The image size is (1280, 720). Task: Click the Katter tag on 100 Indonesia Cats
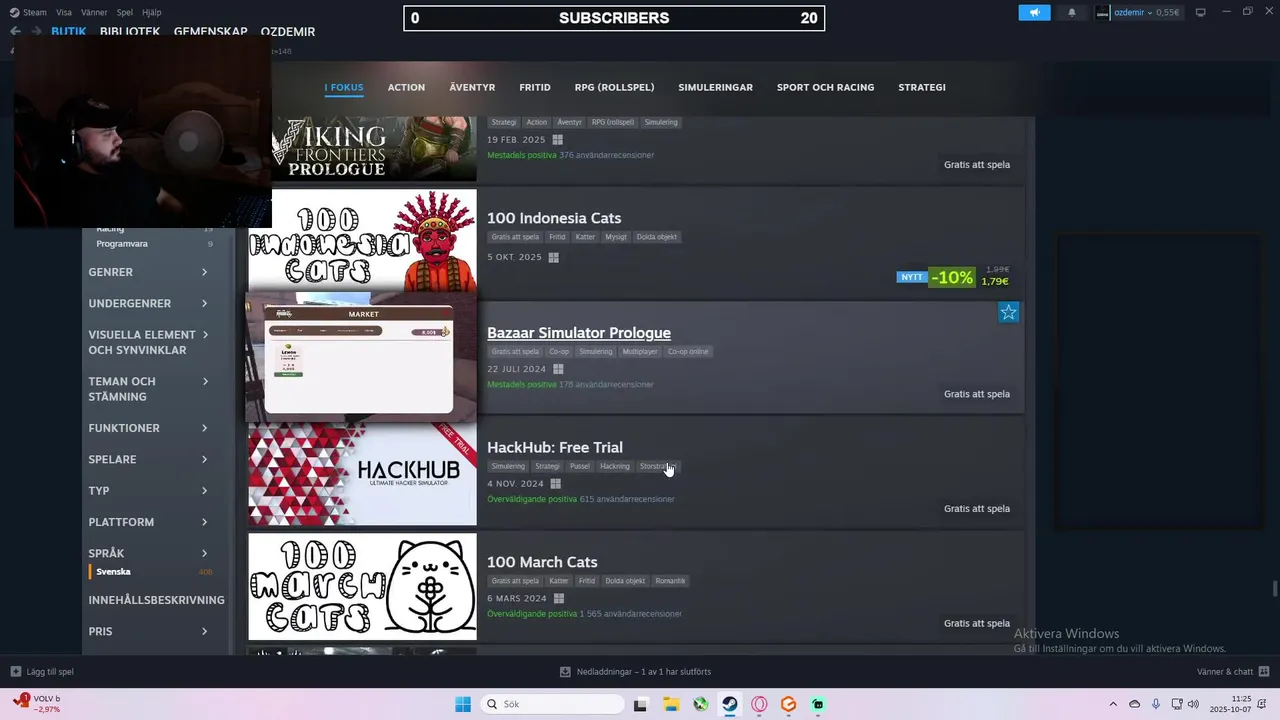point(585,237)
